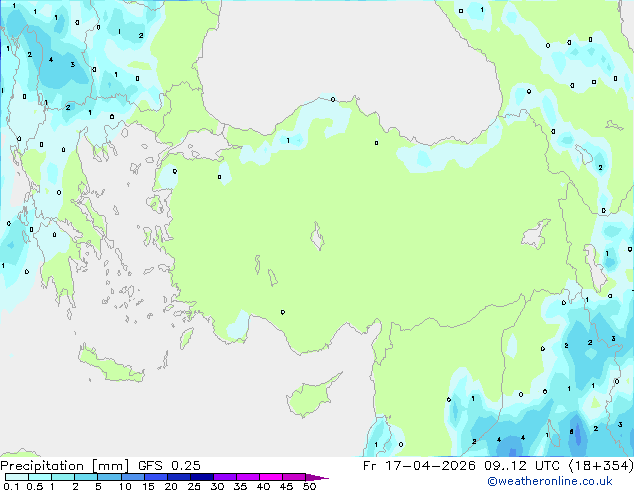Click the 'Precipitation [mm]' title text

tap(65, 466)
